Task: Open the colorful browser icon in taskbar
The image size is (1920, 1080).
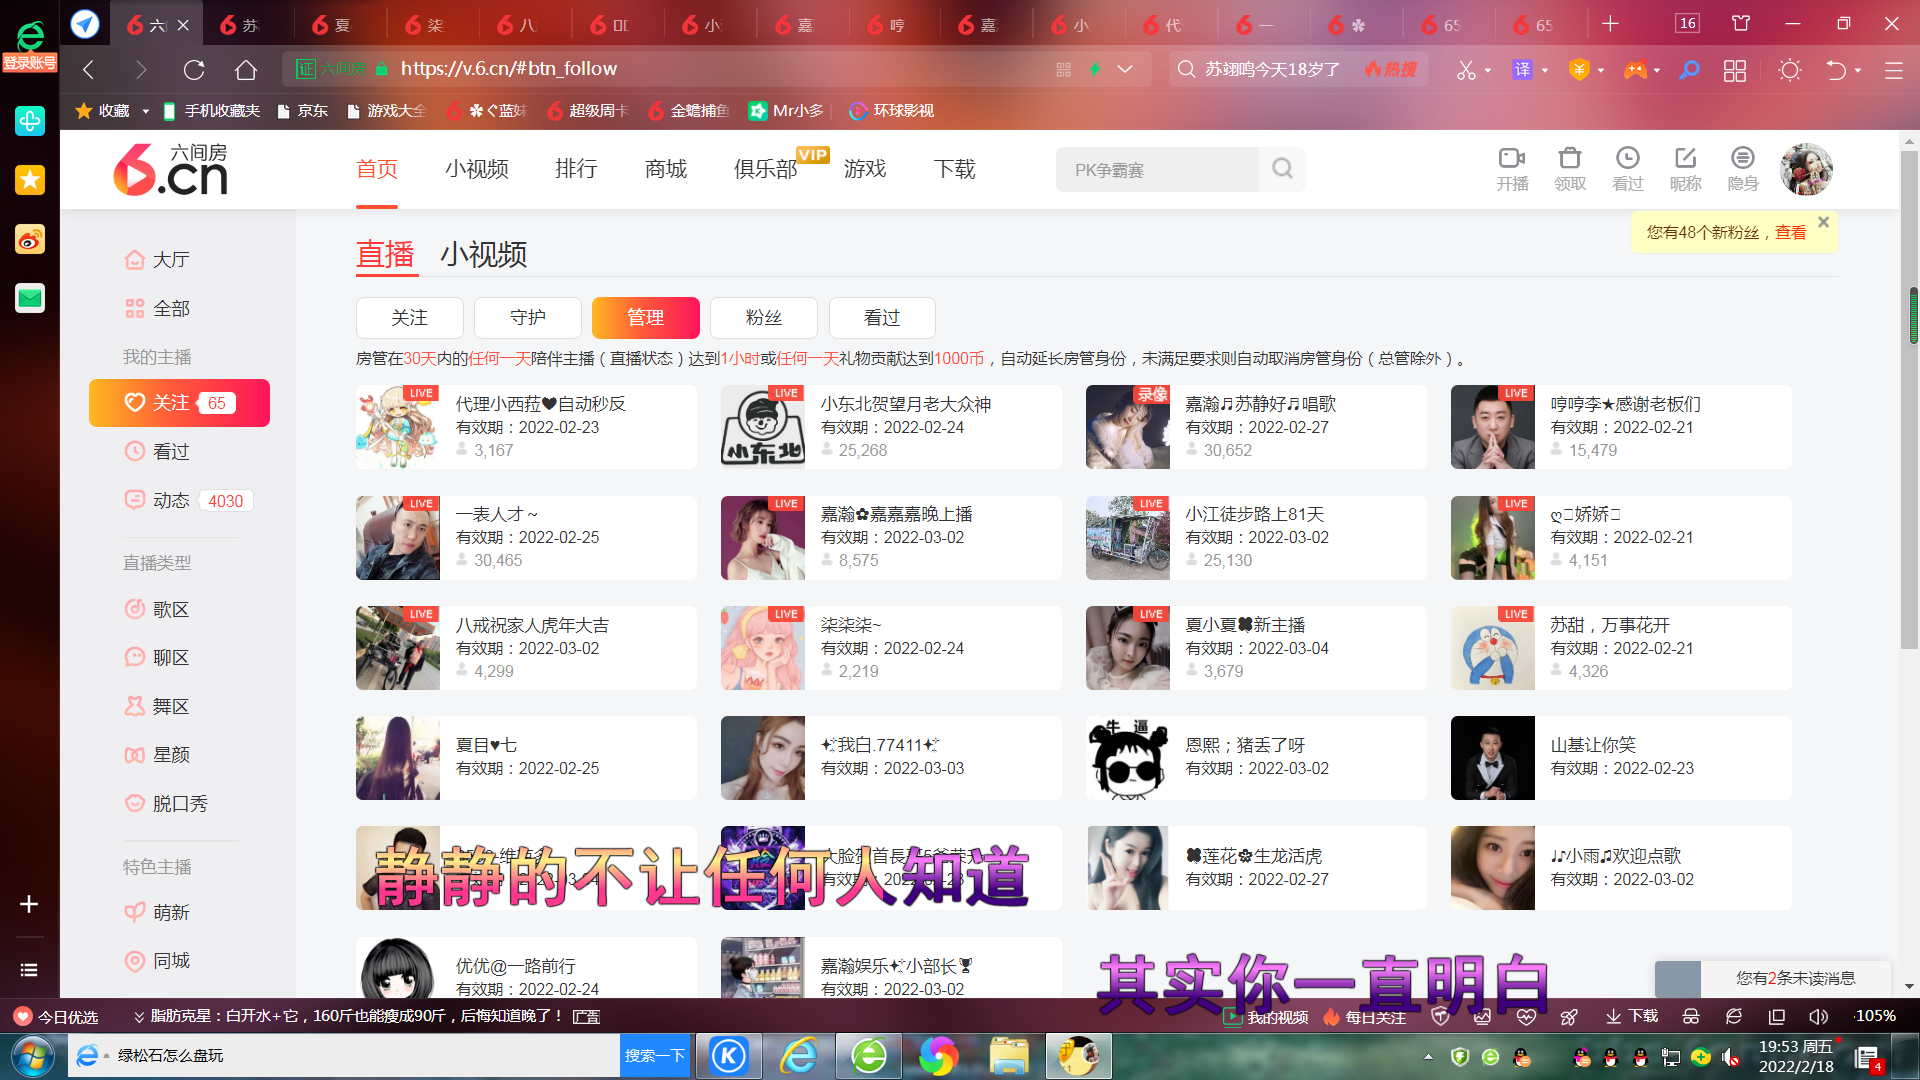Action: click(x=939, y=1056)
